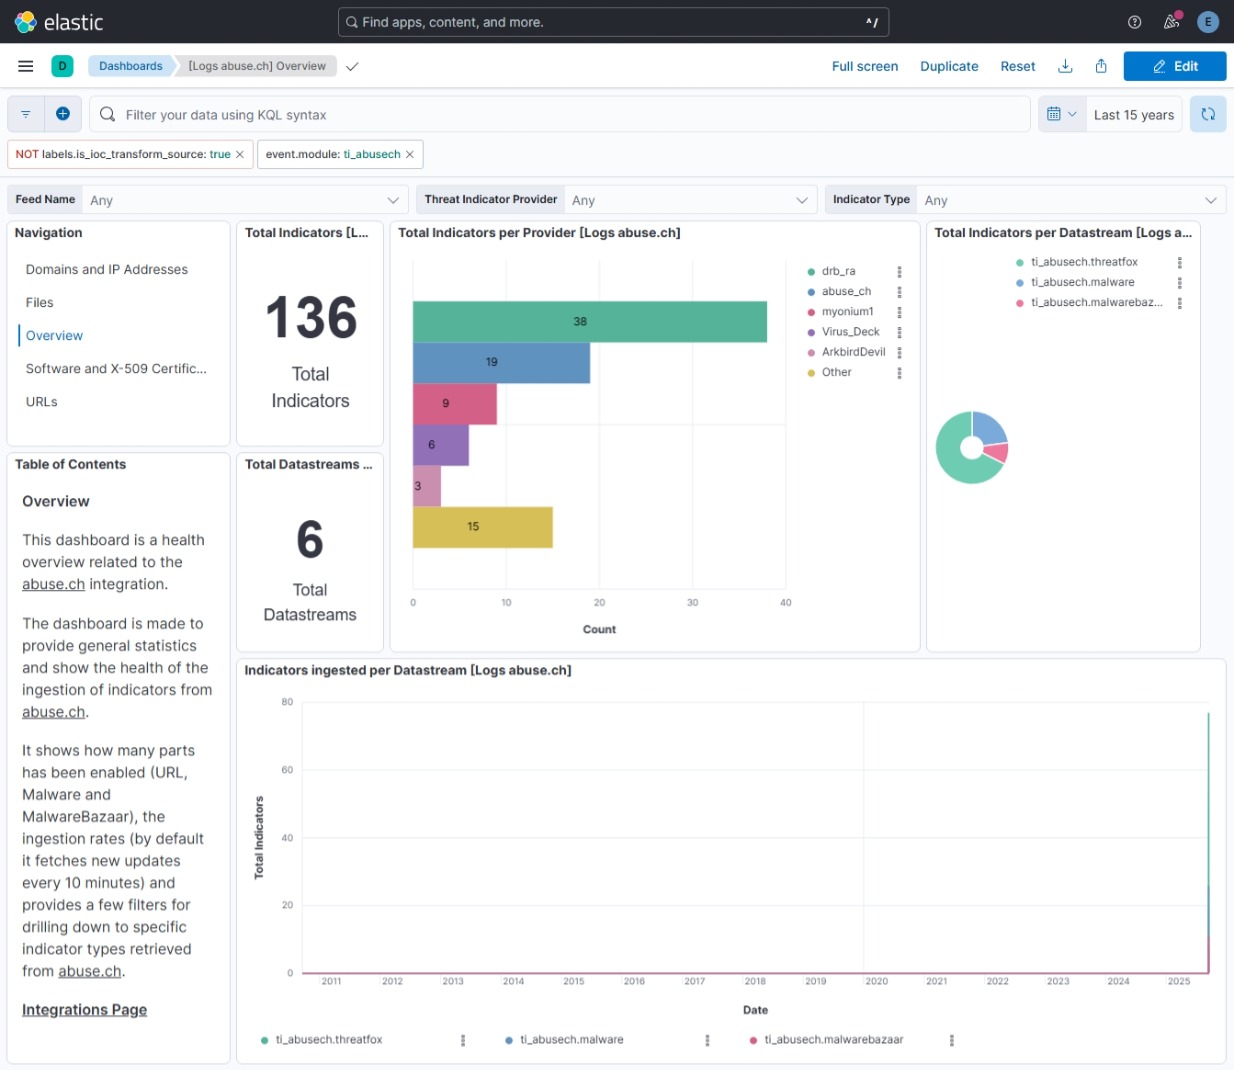Open the Integrations Page link
The height and width of the screenshot is (1070, 1234).
(x=84, y=1009)
